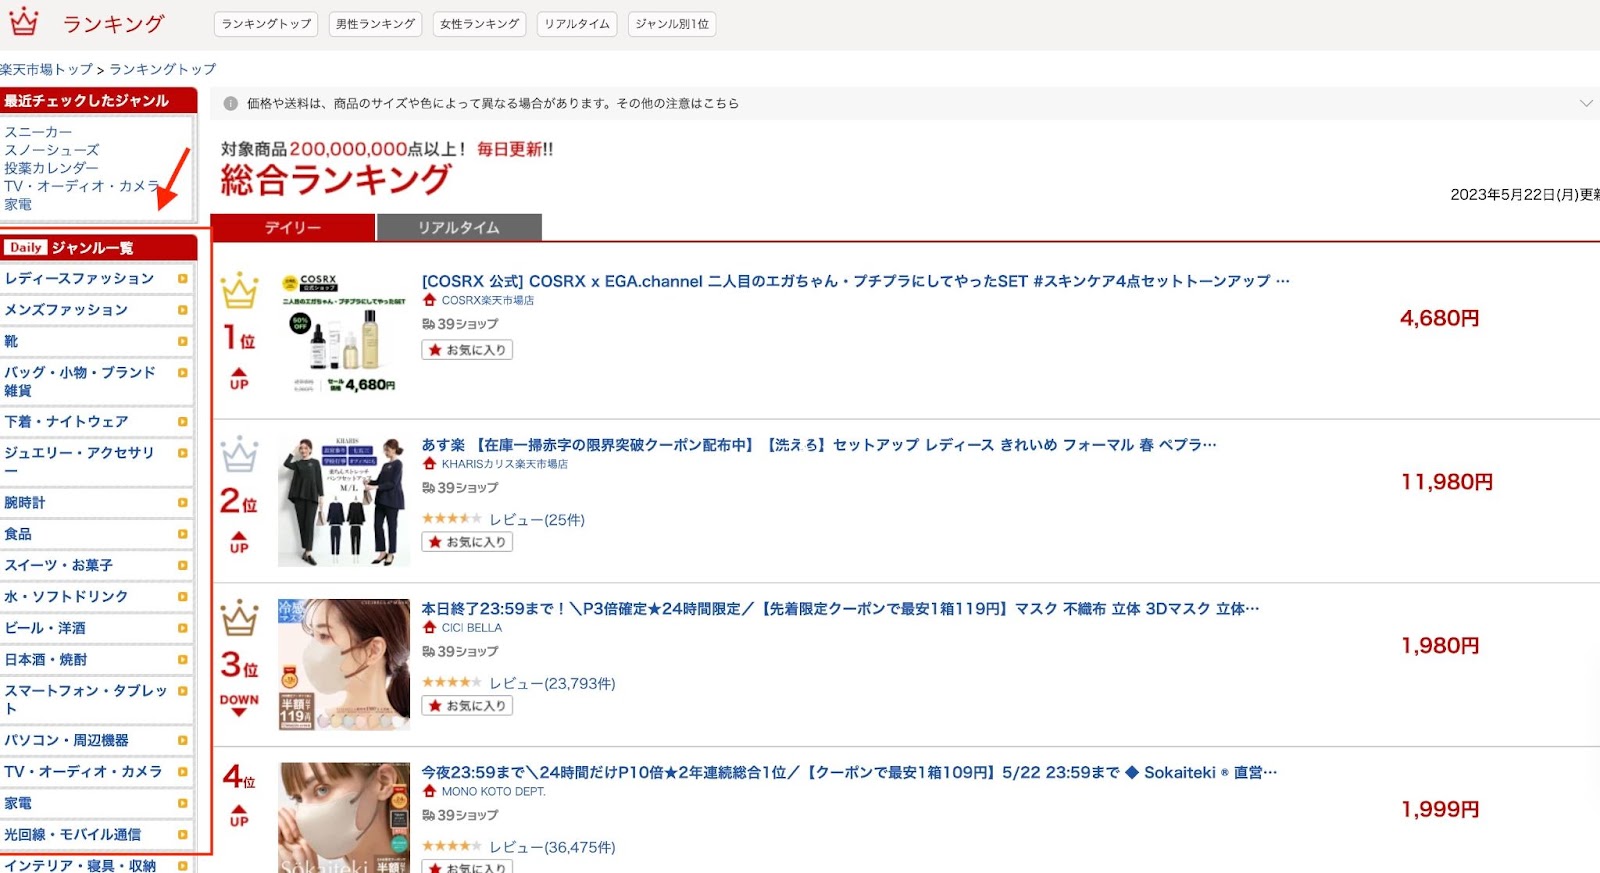Open 男性ランキング in top navigation
This screenshot has width=1600, height=873.
[376, 24]
